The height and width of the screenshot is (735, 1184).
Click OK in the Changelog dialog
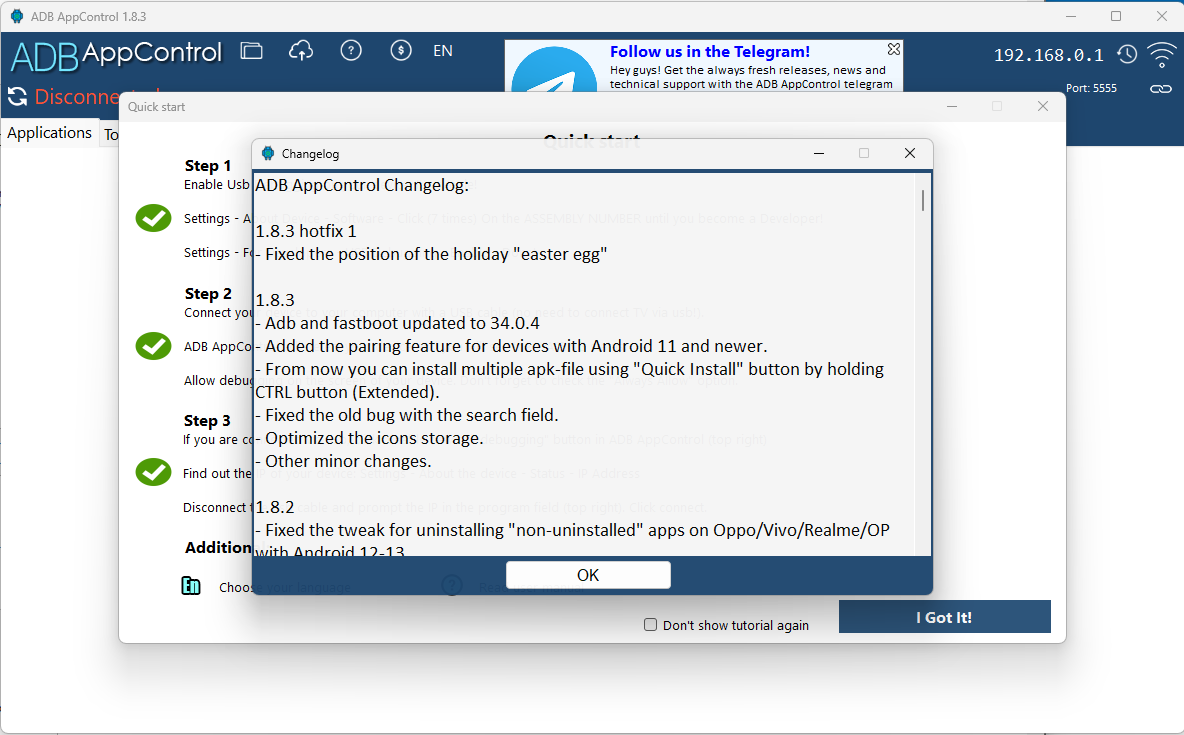tap(588, 575)
